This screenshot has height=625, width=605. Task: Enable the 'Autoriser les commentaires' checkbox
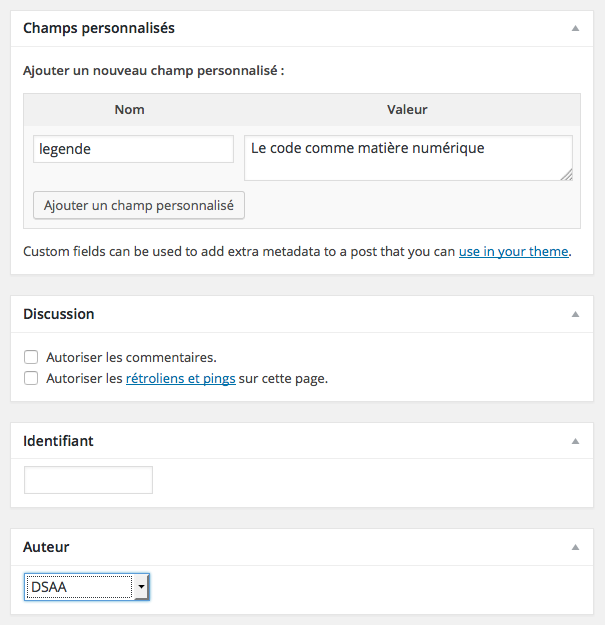[32, 357]
